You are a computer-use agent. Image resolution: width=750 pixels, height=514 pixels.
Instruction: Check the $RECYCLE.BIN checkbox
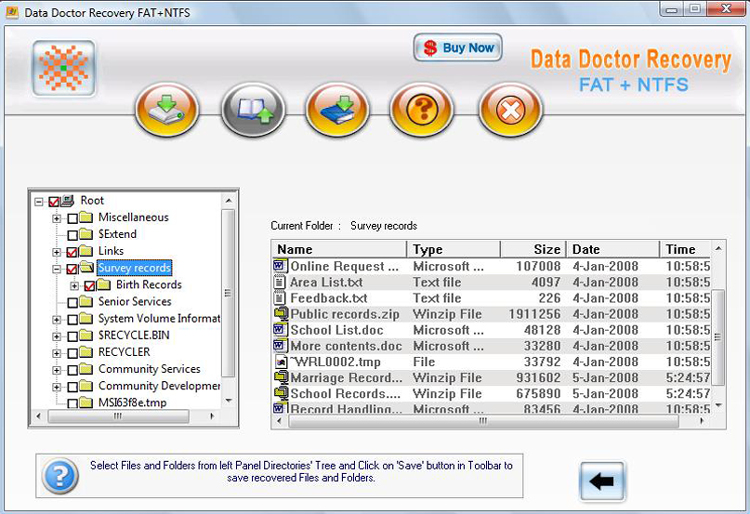[72, 336]
